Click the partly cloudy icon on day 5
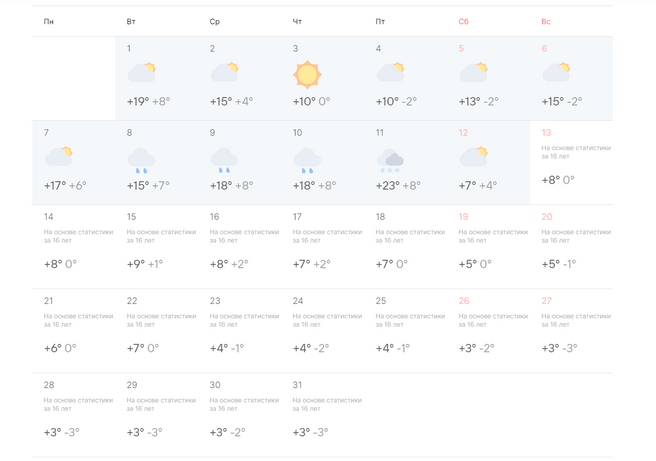 (x=473, y=73)
